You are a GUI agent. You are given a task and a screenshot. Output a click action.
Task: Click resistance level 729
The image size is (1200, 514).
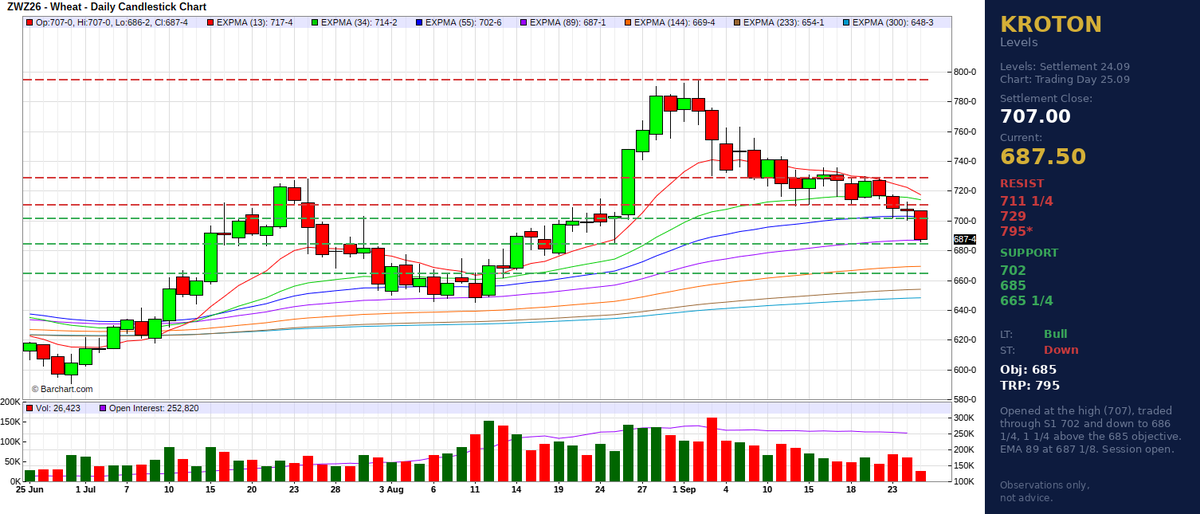pos(1011,215)
